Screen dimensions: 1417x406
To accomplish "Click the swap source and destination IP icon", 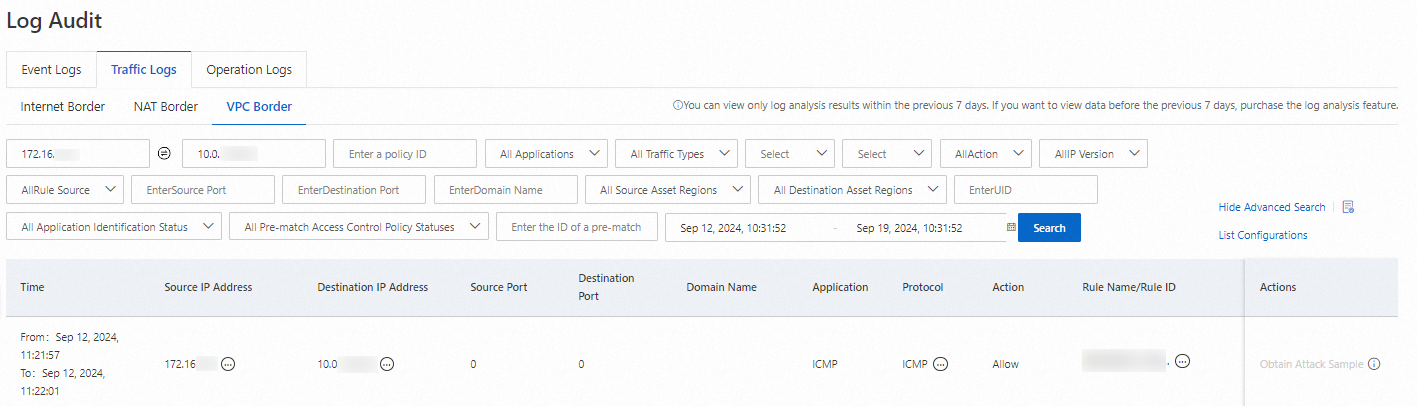I will [165, 154].
